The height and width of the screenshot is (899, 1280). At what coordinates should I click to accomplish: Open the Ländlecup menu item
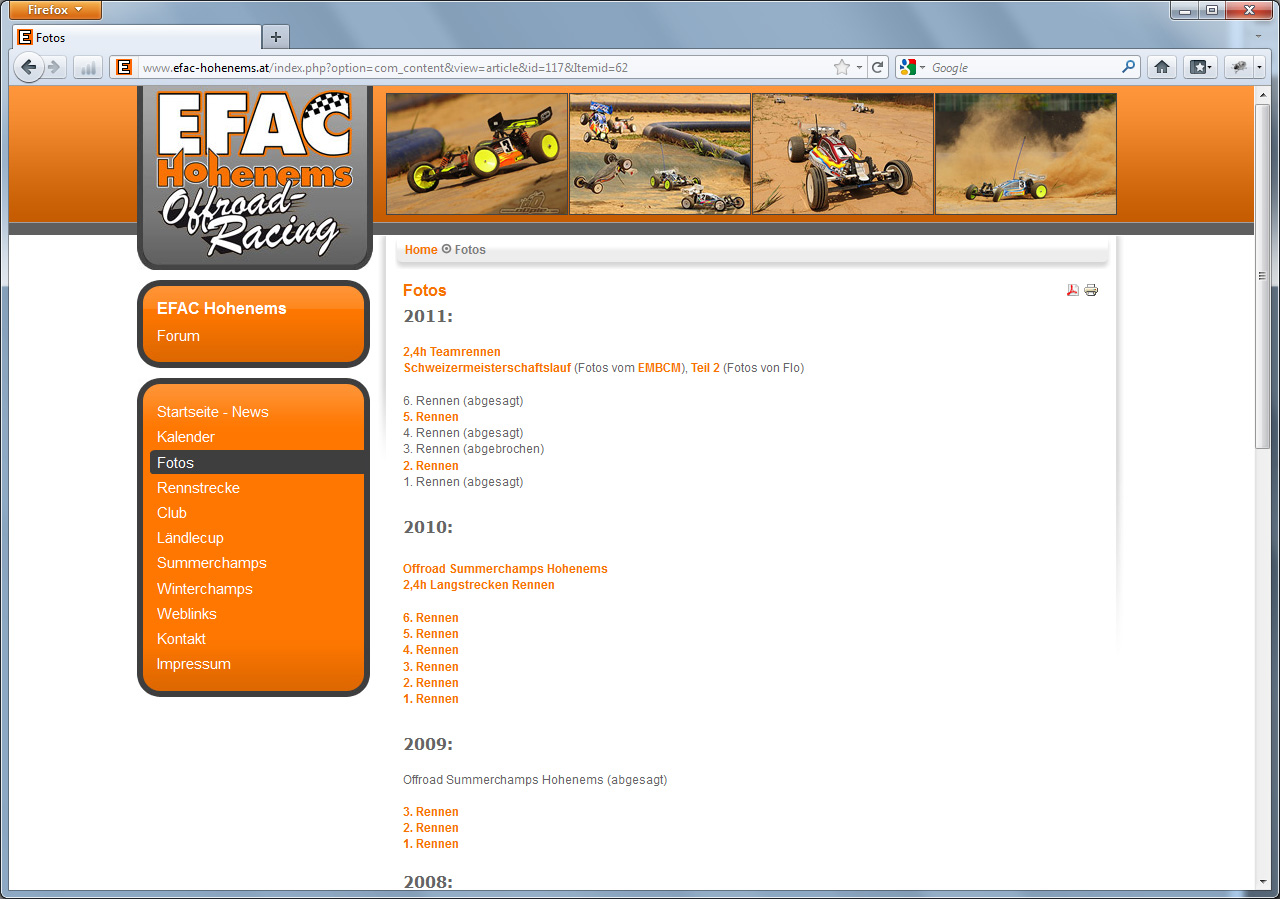click(190, 538)
